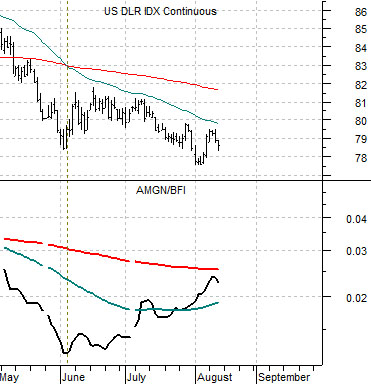The image size is (371, 384).
Task: Click the 0.02 ratio axis label
Action: (357, 298)
